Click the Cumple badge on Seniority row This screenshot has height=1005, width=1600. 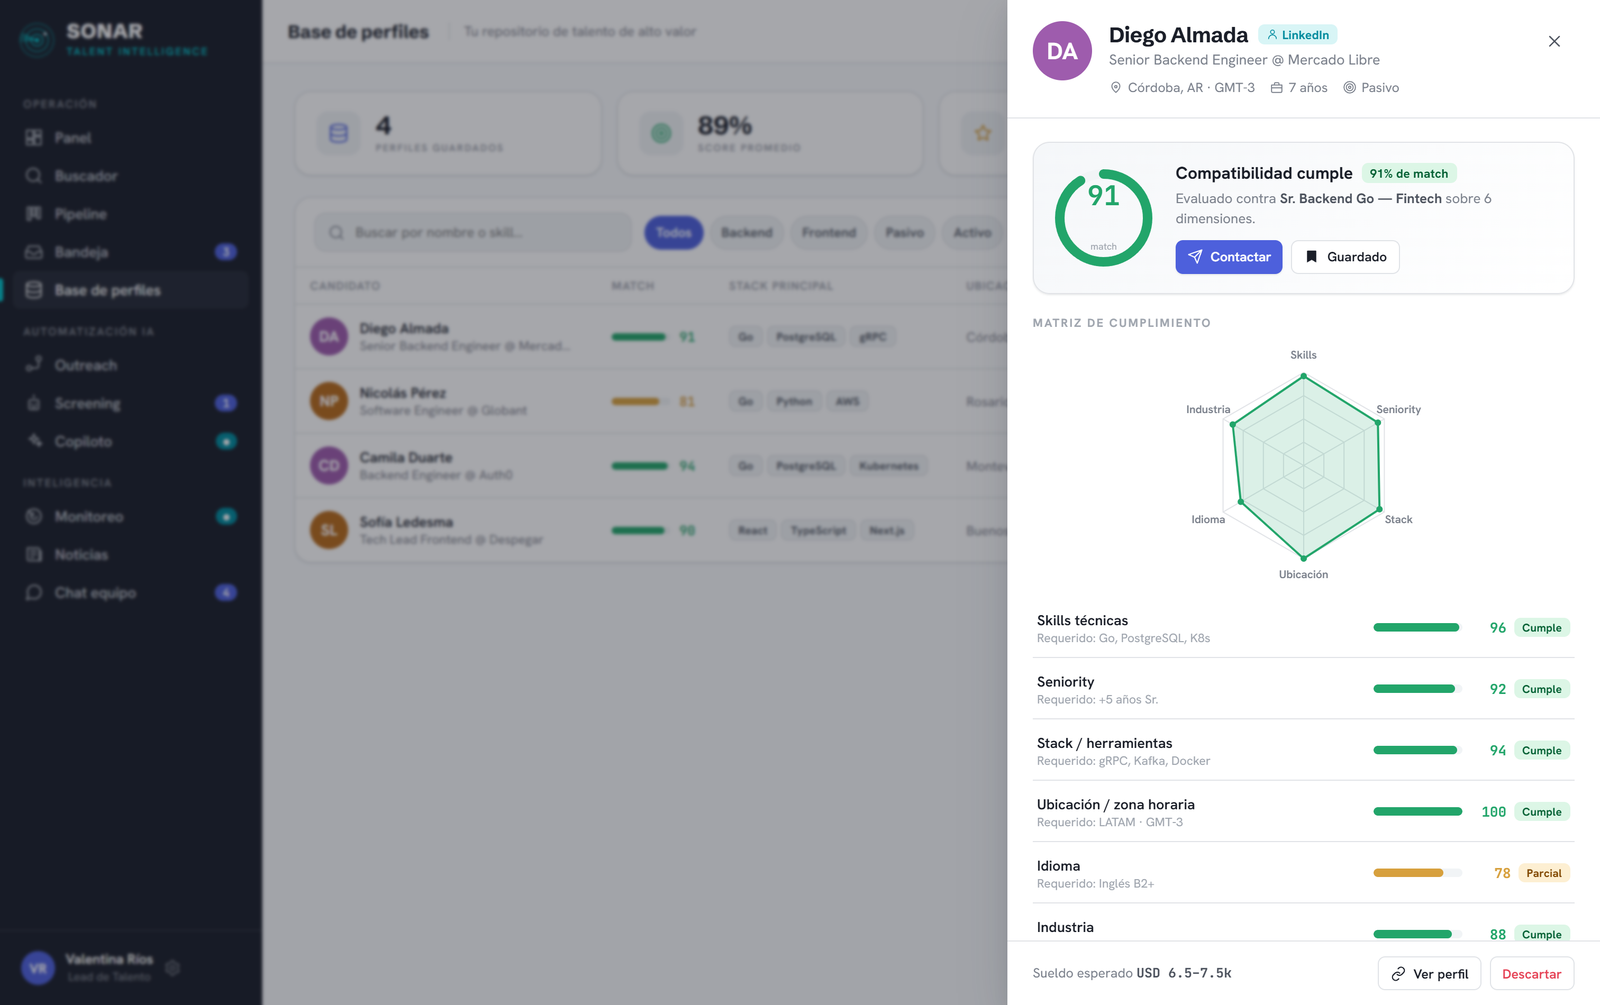(1541, 689)
